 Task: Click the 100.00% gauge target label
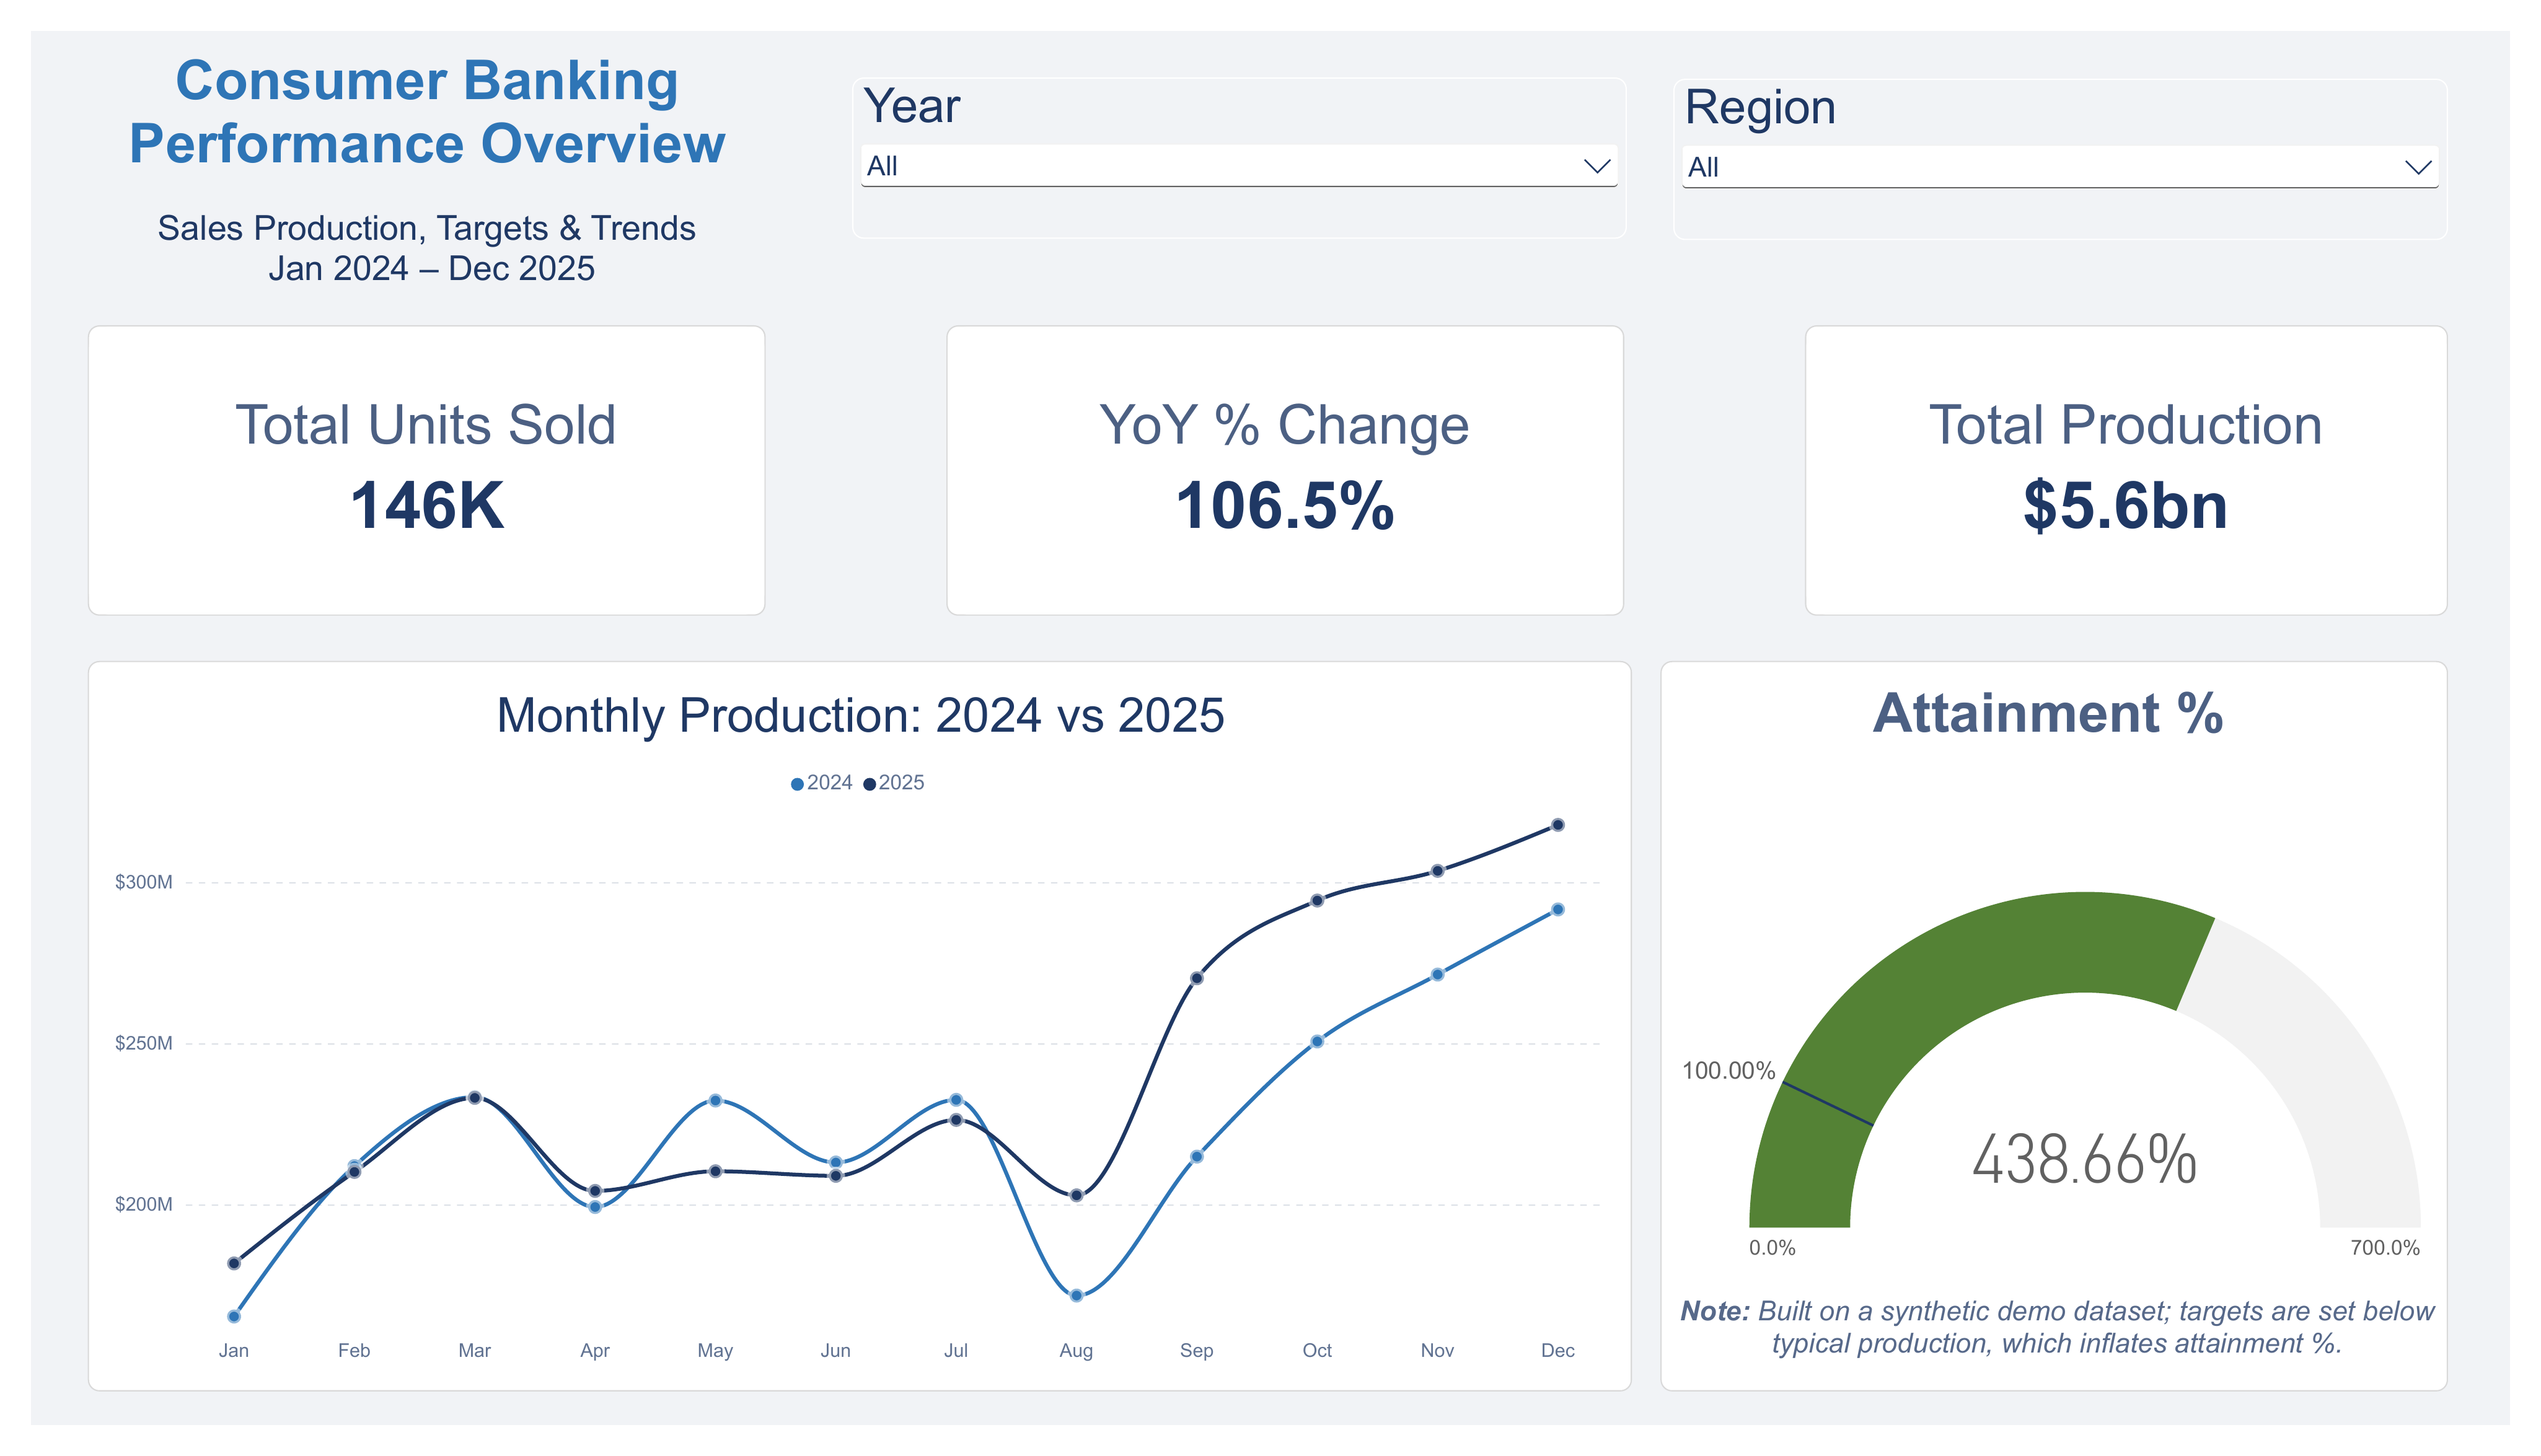(x=1728, y=1071)
